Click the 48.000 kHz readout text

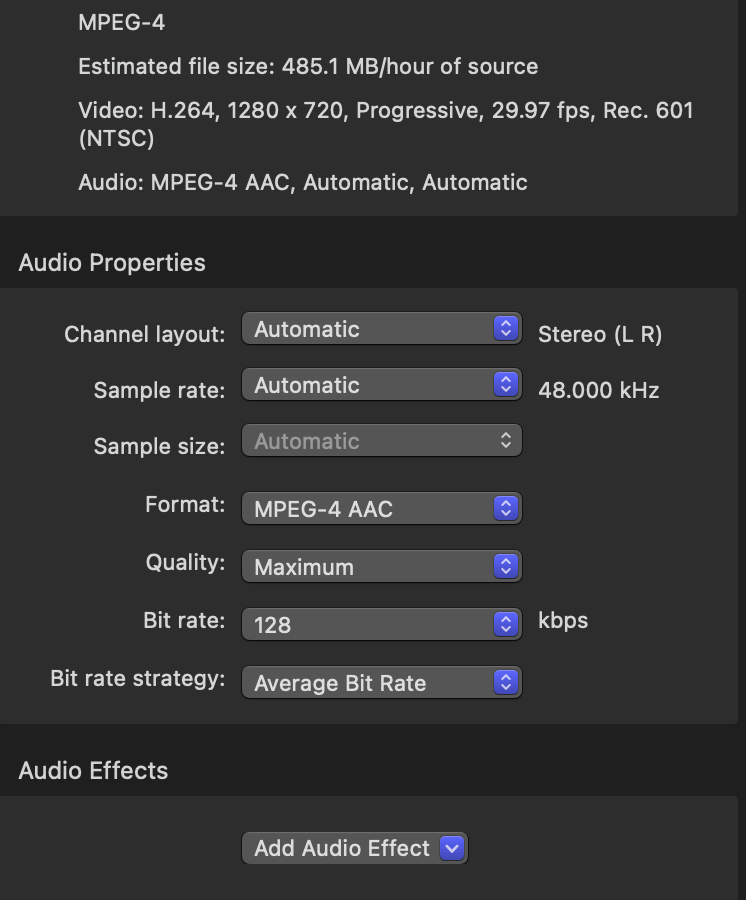point(598,390)
